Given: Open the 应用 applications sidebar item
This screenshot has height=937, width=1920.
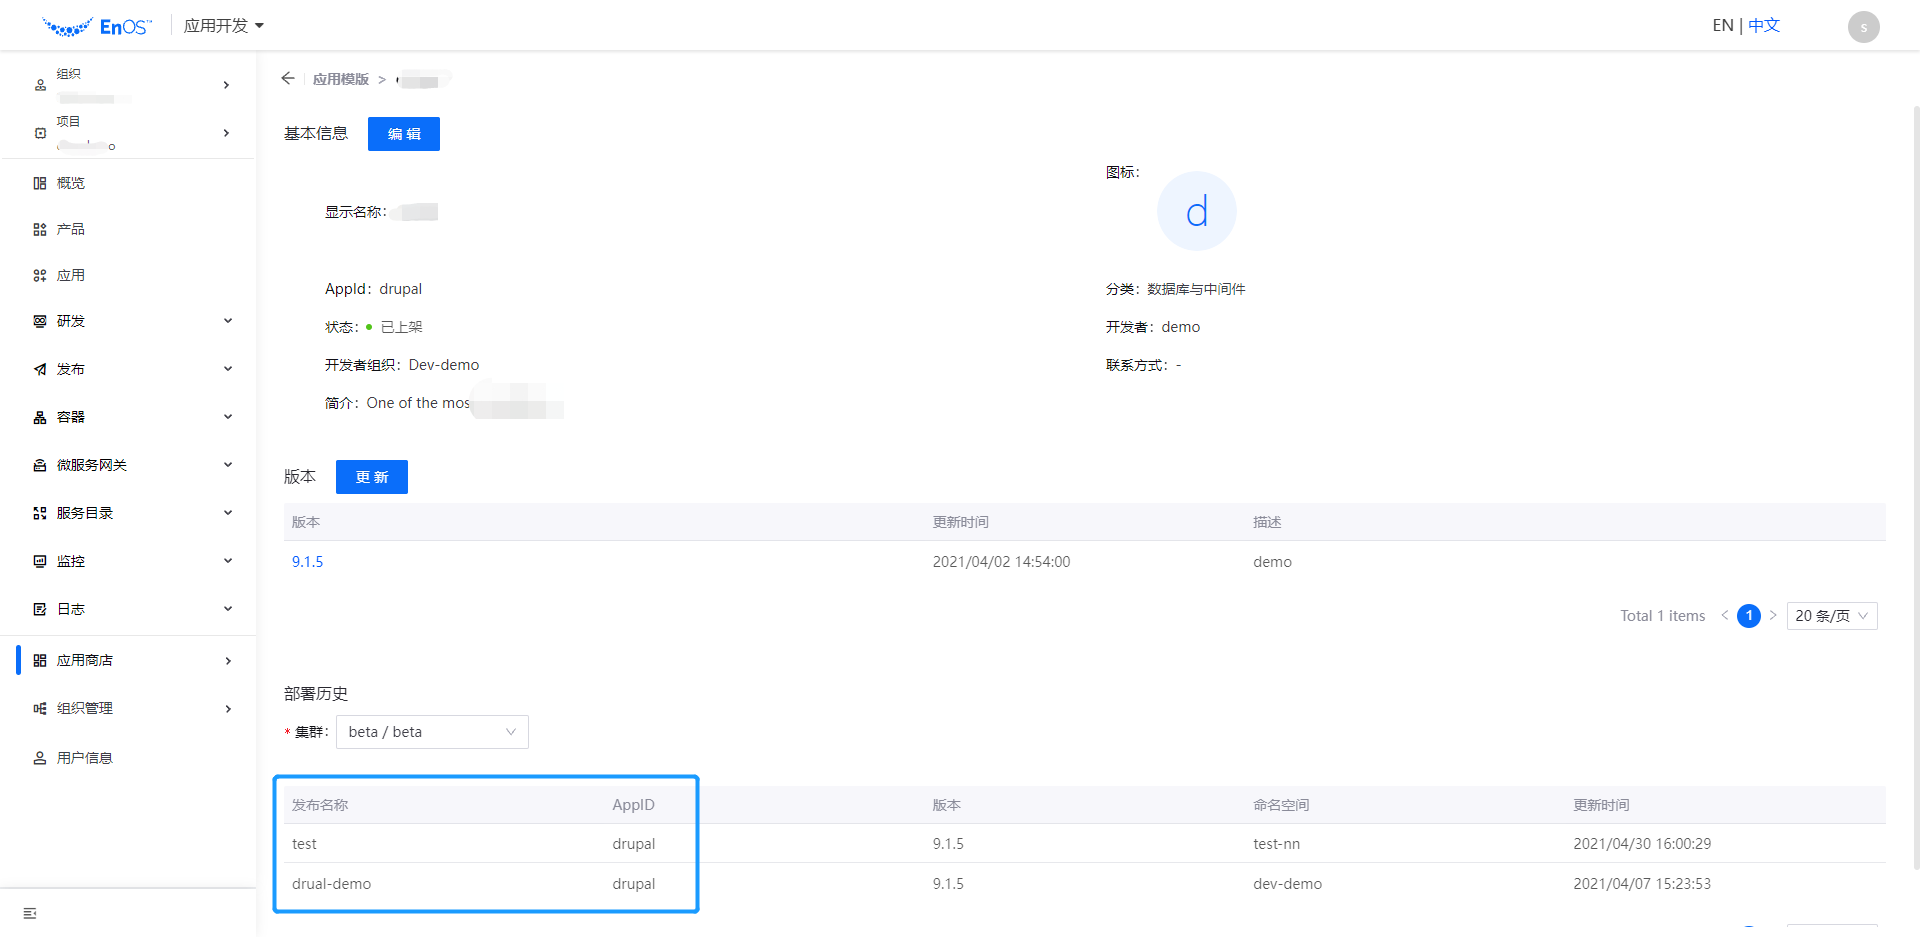Looking at the screenshot, I should point(70,275).
